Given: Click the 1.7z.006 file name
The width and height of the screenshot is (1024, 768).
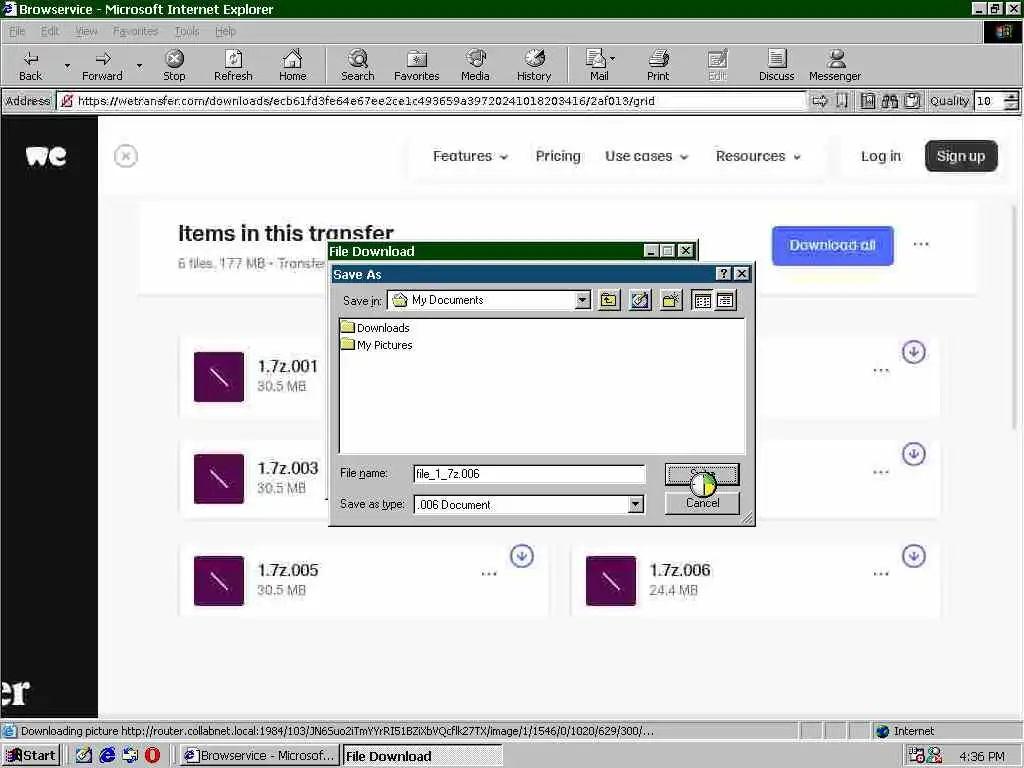Looking at the screenshot, I should pos(680,570).
